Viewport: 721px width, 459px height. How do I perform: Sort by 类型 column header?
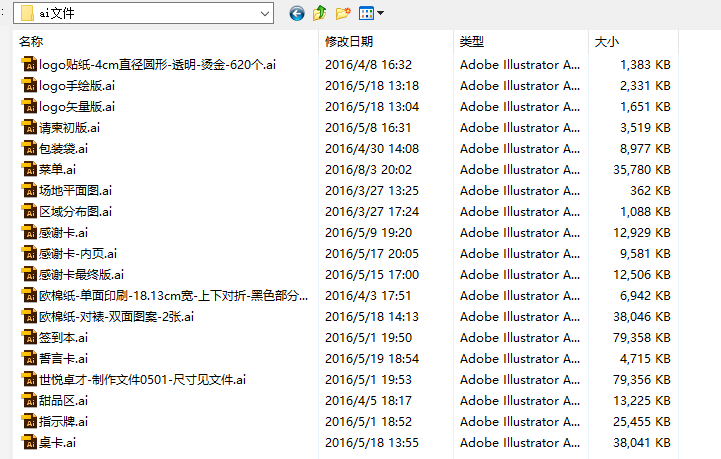471,42
